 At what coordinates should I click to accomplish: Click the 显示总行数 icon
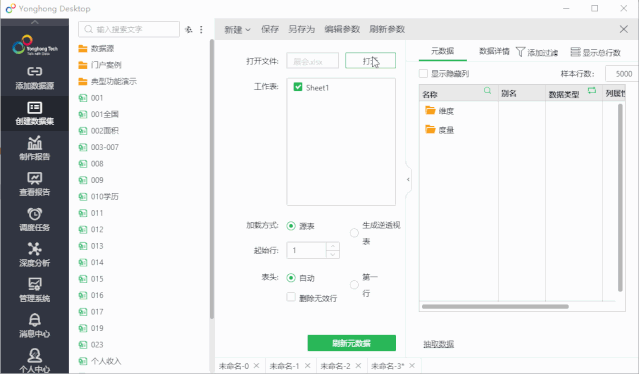575,52
